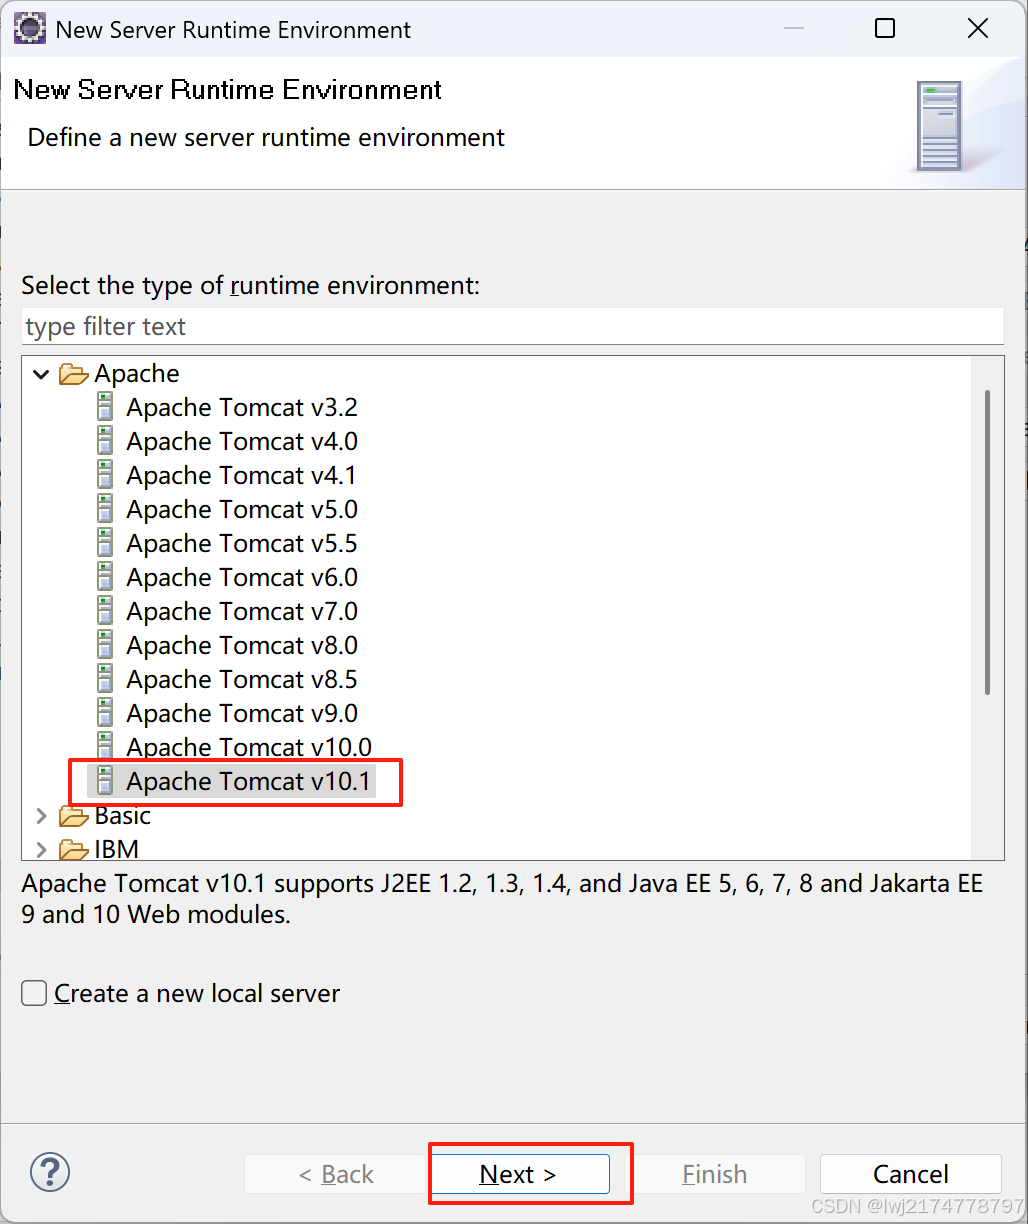Select Apache Tomcat v7.0 text
Viewport: 1028px width, 1224px height.
point(242,611)
